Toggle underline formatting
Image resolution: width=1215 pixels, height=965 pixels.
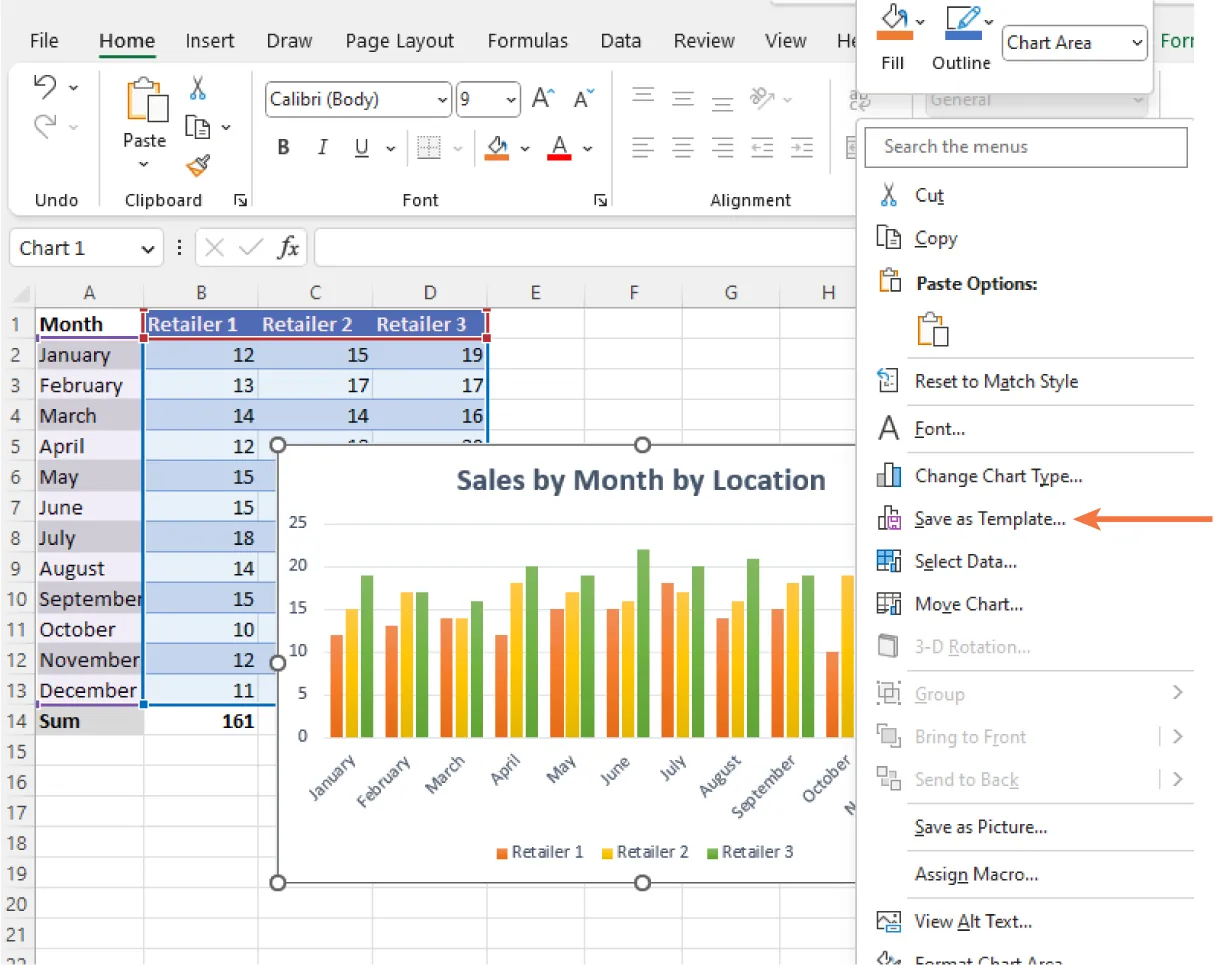pos(360,147)
